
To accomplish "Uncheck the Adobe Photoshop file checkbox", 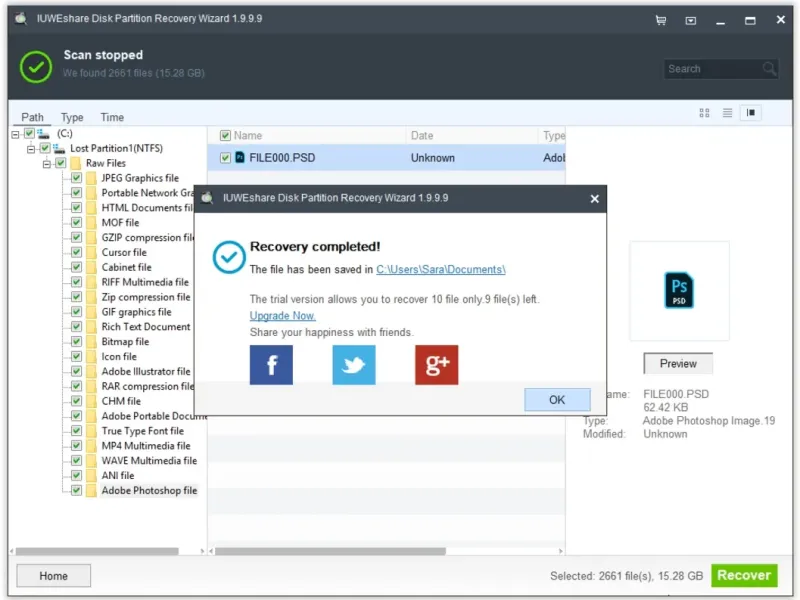I will (77, 490).
